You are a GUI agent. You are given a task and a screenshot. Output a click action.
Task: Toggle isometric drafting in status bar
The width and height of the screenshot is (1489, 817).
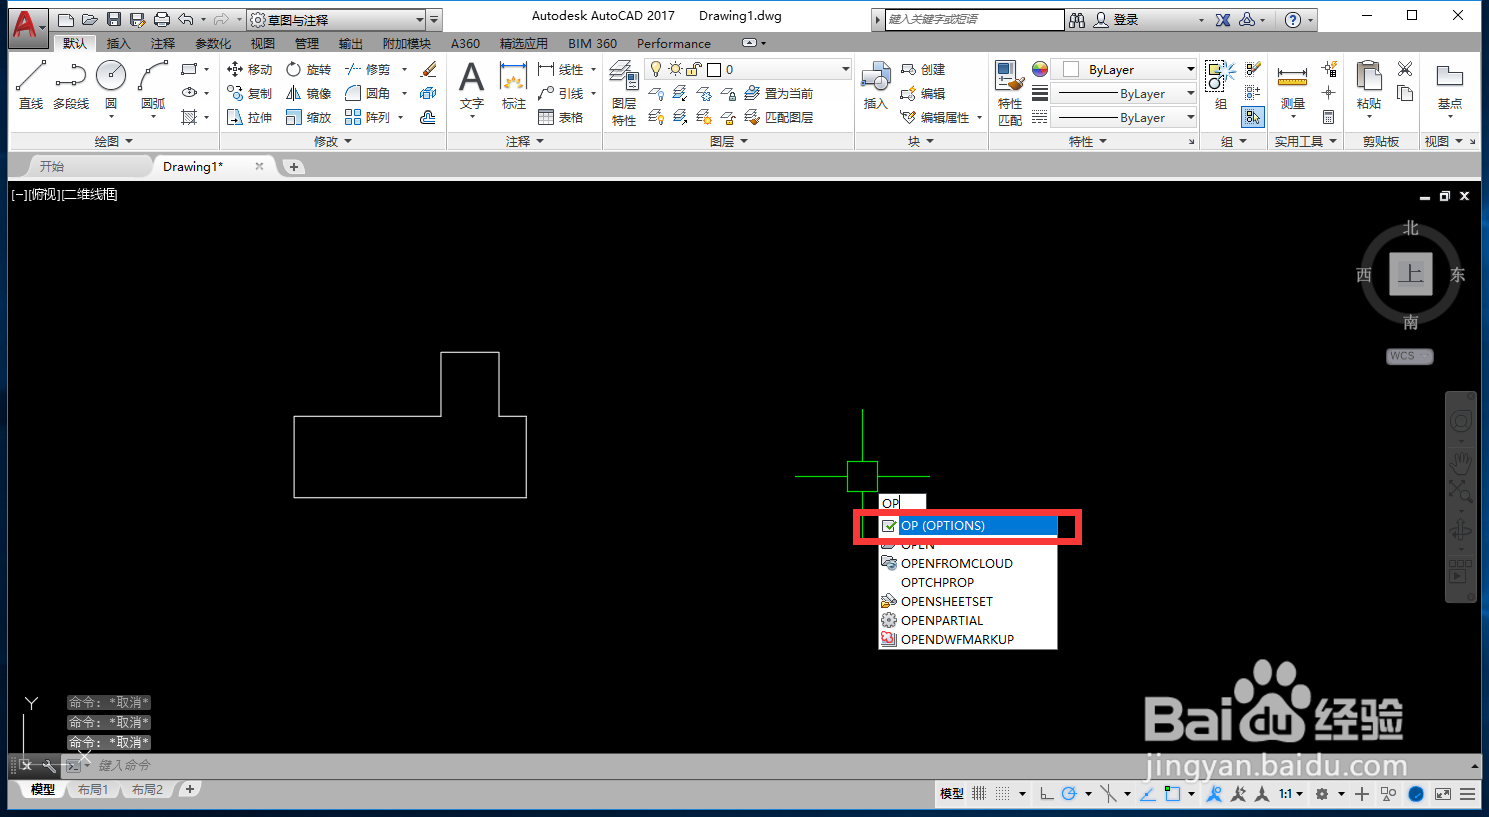[1108, 793]
